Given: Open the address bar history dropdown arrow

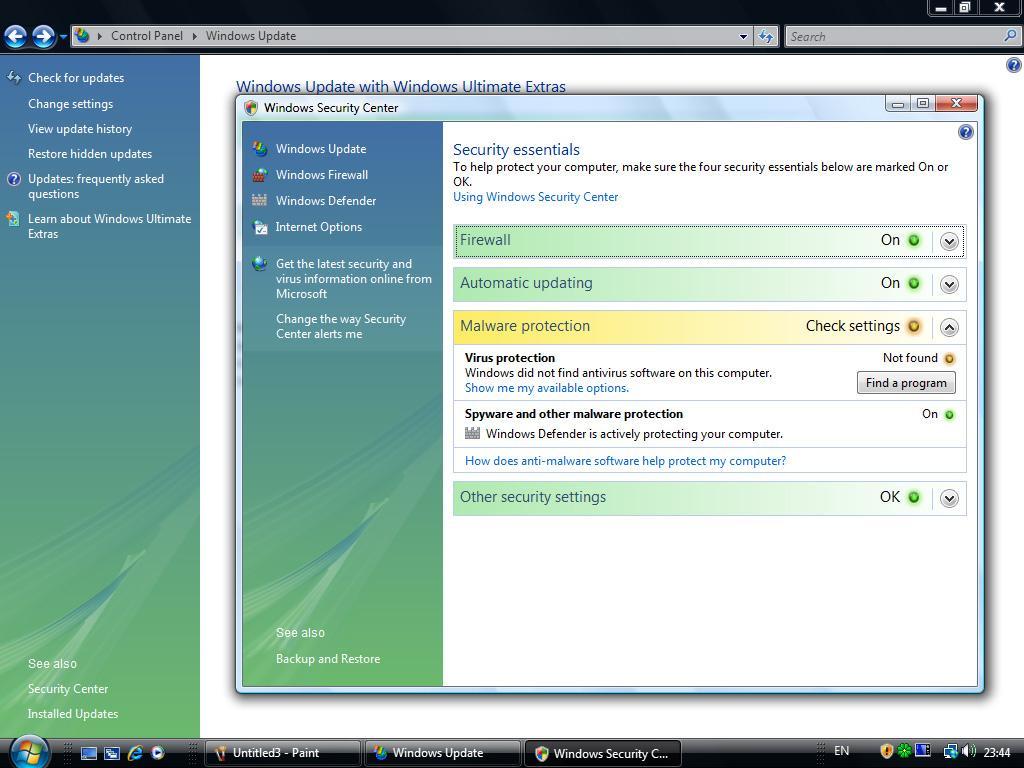Looking at the screenshot, I should pyautogui.click(x=743, y=37).
